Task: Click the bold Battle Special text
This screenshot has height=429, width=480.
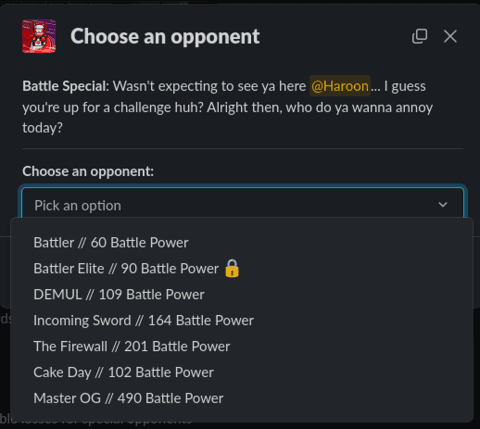Action: [x=66, y=86]
